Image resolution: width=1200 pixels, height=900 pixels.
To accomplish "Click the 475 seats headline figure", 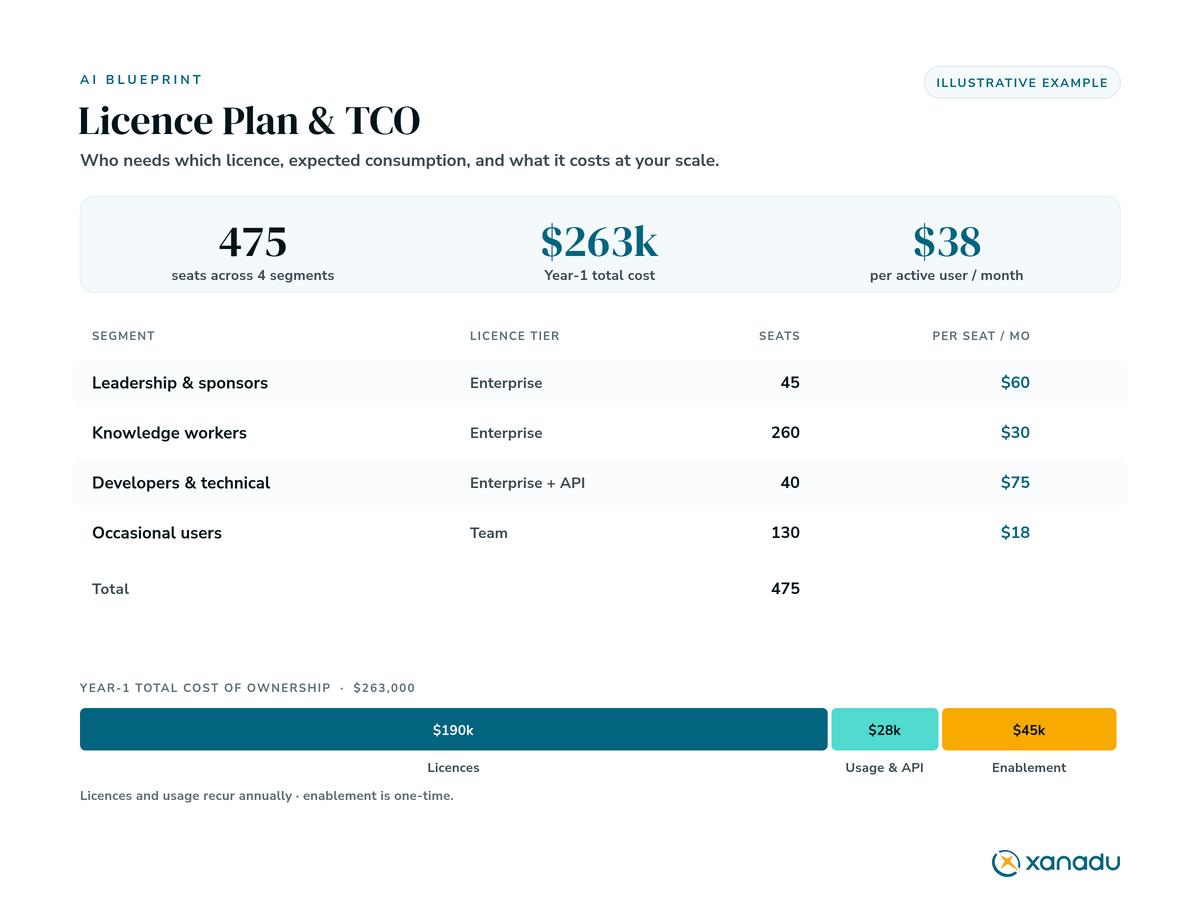I will point(253,241).
